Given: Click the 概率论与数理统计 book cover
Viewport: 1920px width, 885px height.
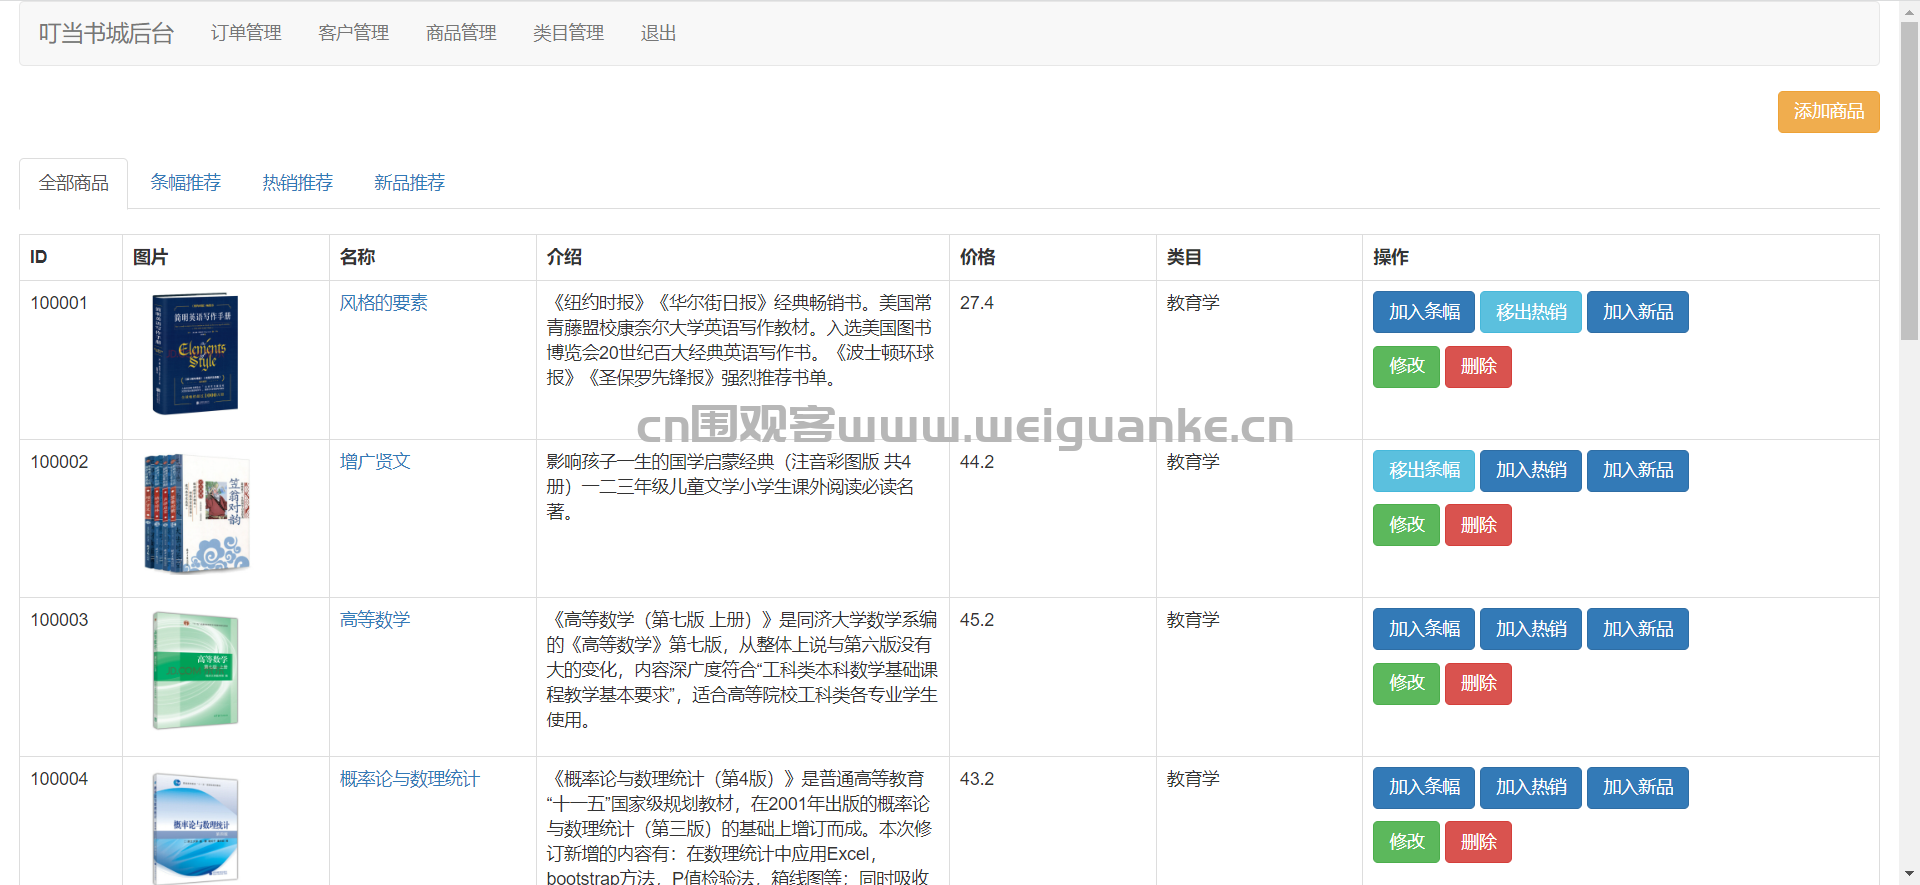Looking at the screenshot, I should 195,828.
